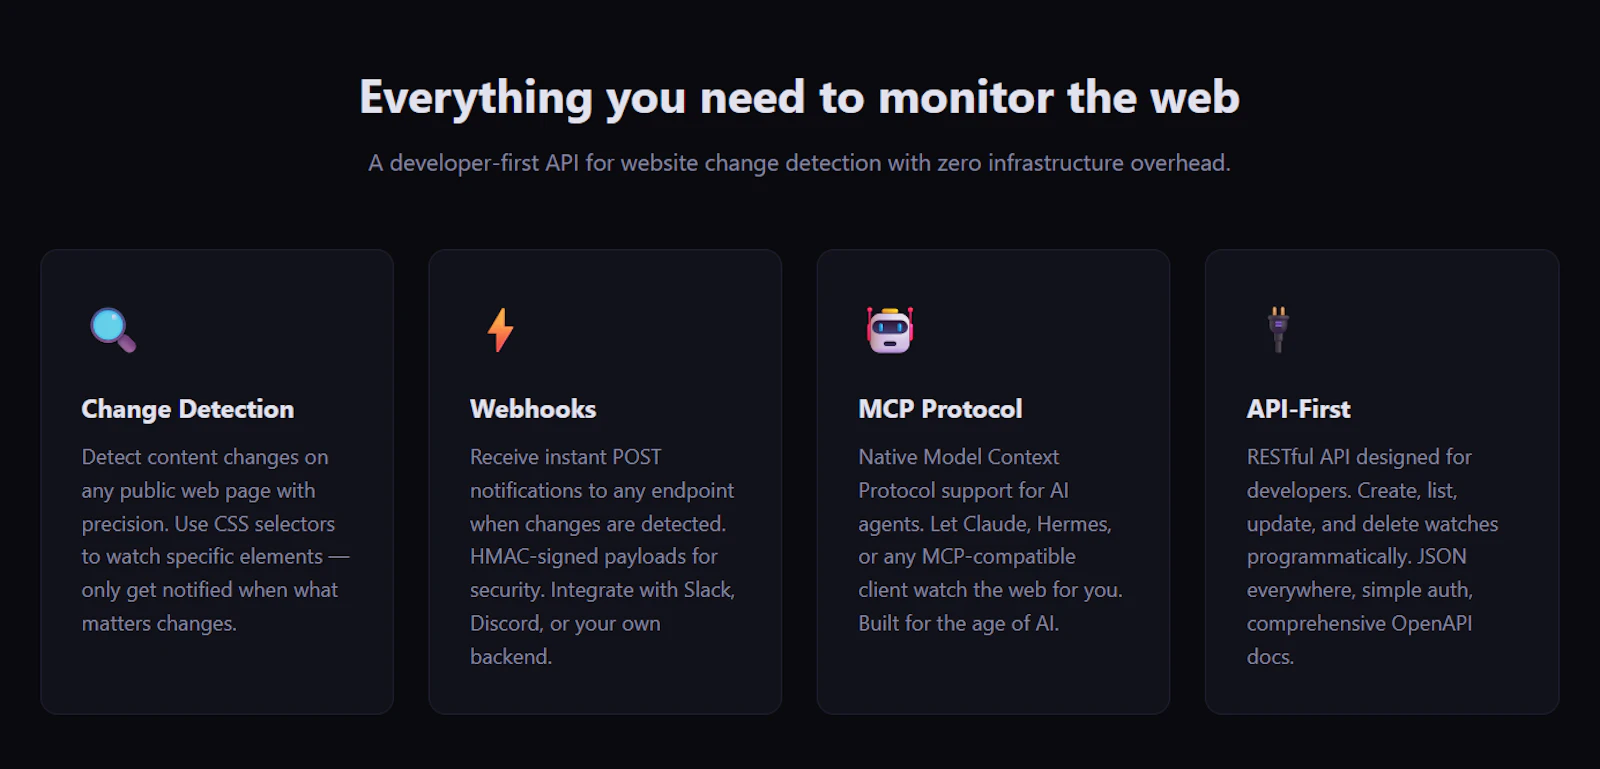Select the Webhooks card title
This screenshot has height=769, width=1600.
tap(533, 409)
